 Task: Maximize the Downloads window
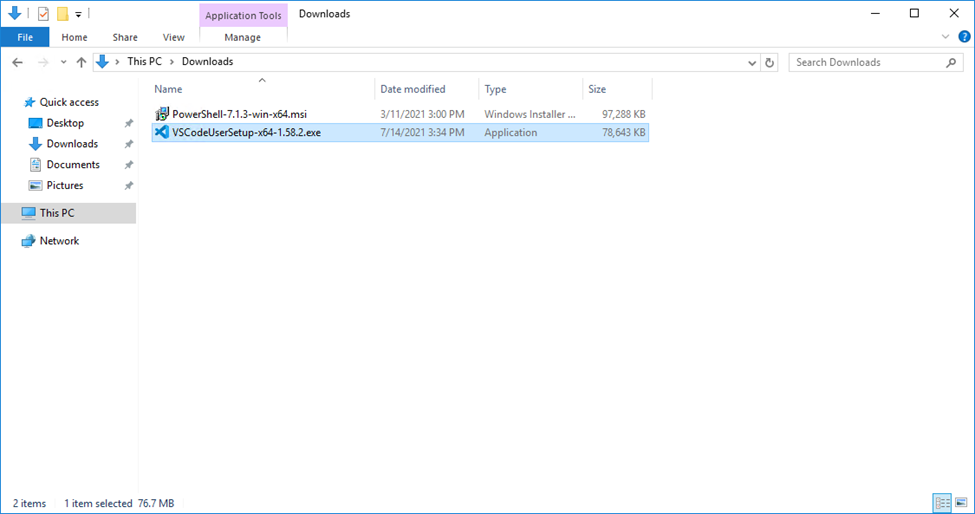point(914,13)
